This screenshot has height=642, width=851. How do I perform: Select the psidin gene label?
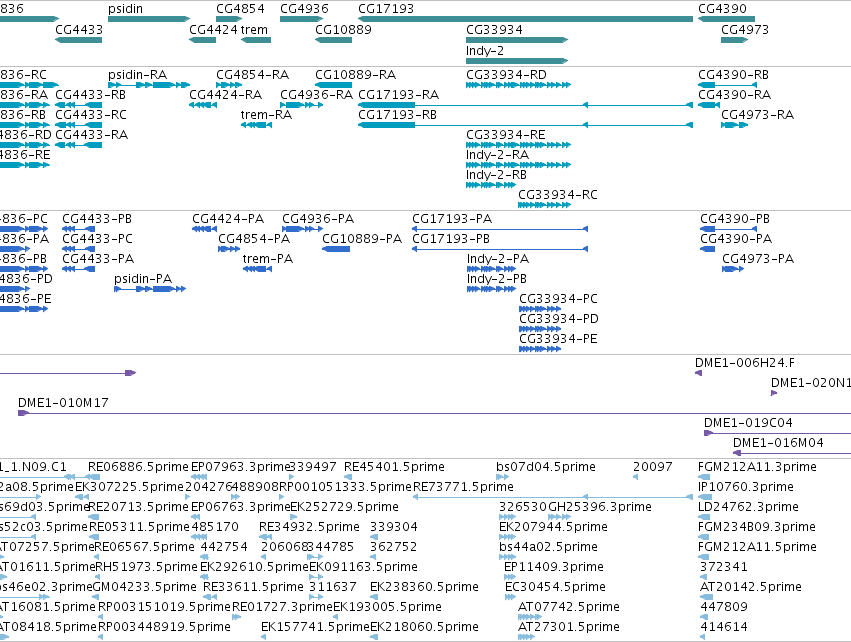[125, 9]
